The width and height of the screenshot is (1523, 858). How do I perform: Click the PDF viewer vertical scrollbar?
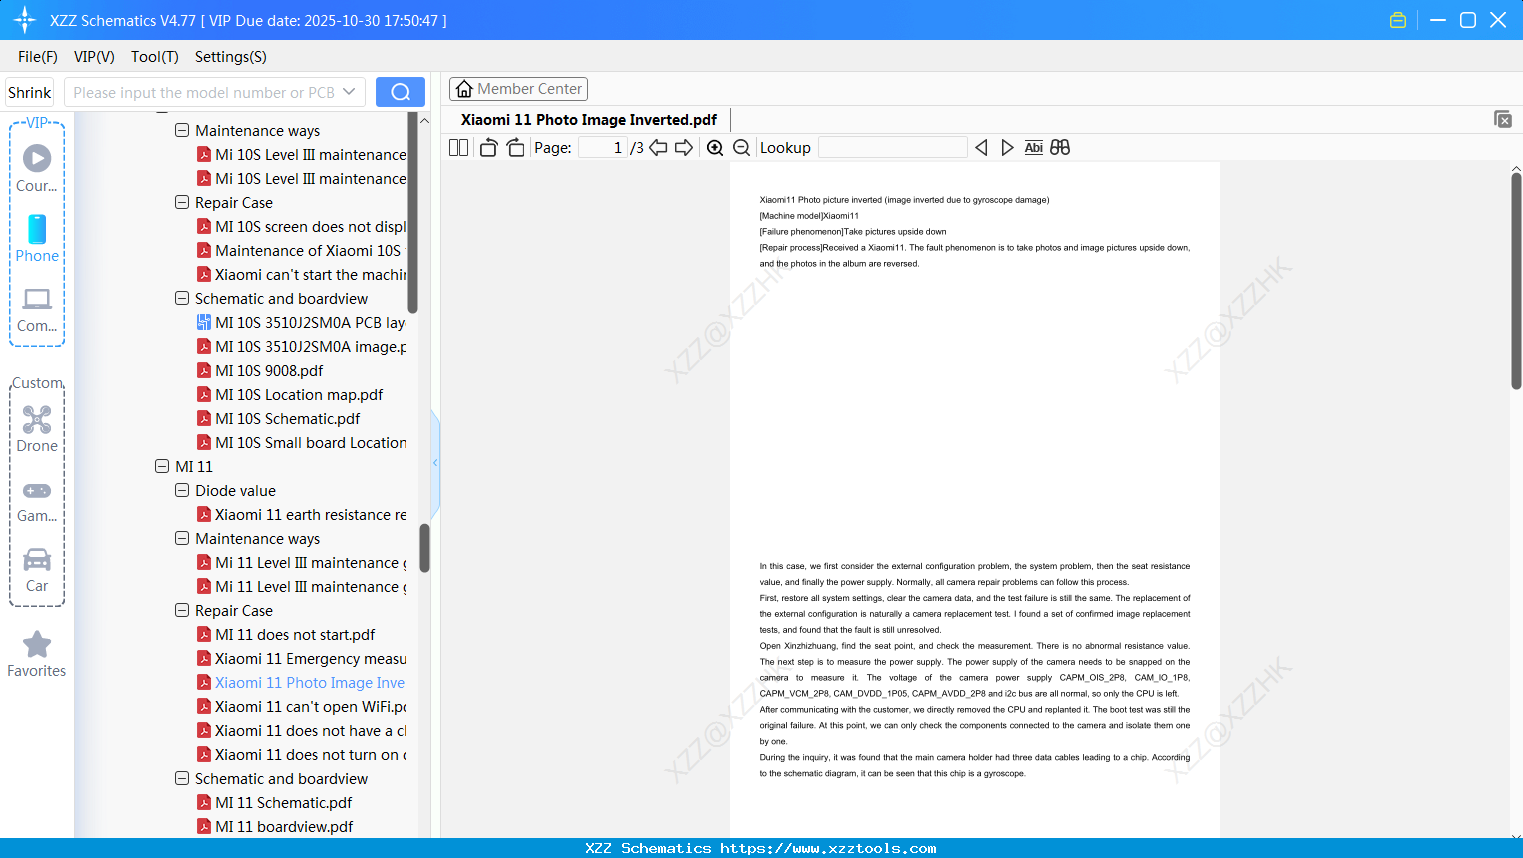coord(1516,280)
